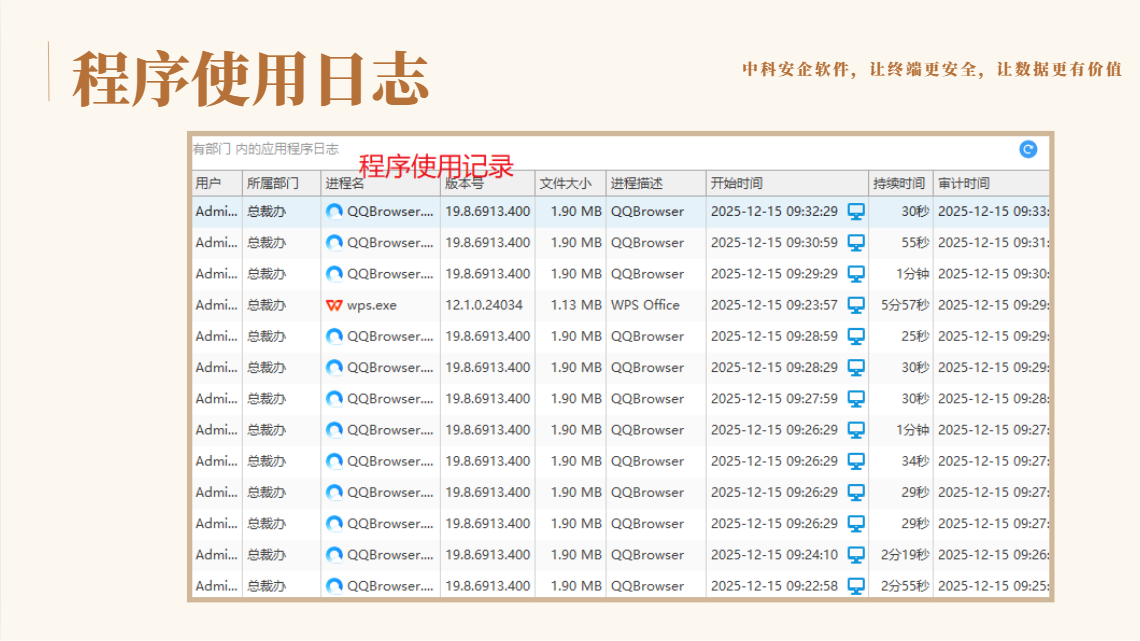This screenshot has width=1140, height=641.
Task: Sort by the 所属部门 column header
Action: pyautogui.click(x=281, y=183)
